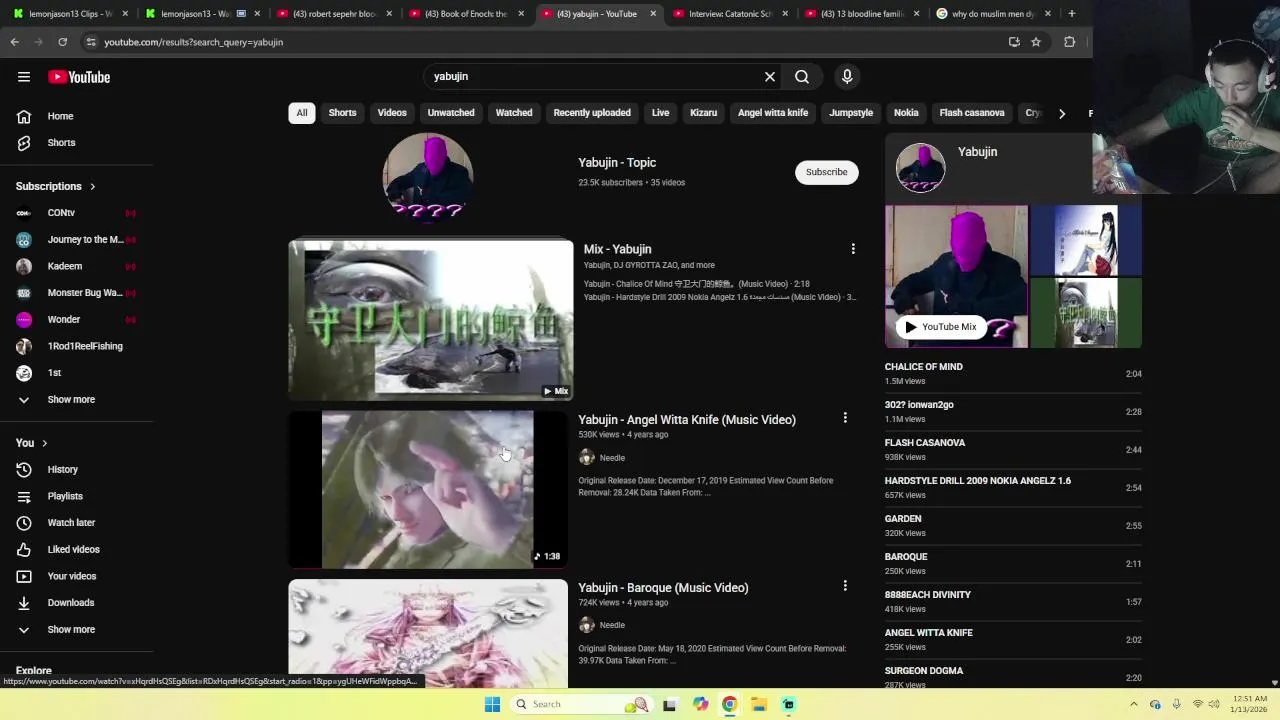The height and width of the screenshot is (720, 1280).
Task: Open Yabujin - Baroque video title
Action: tap(663, 588)
